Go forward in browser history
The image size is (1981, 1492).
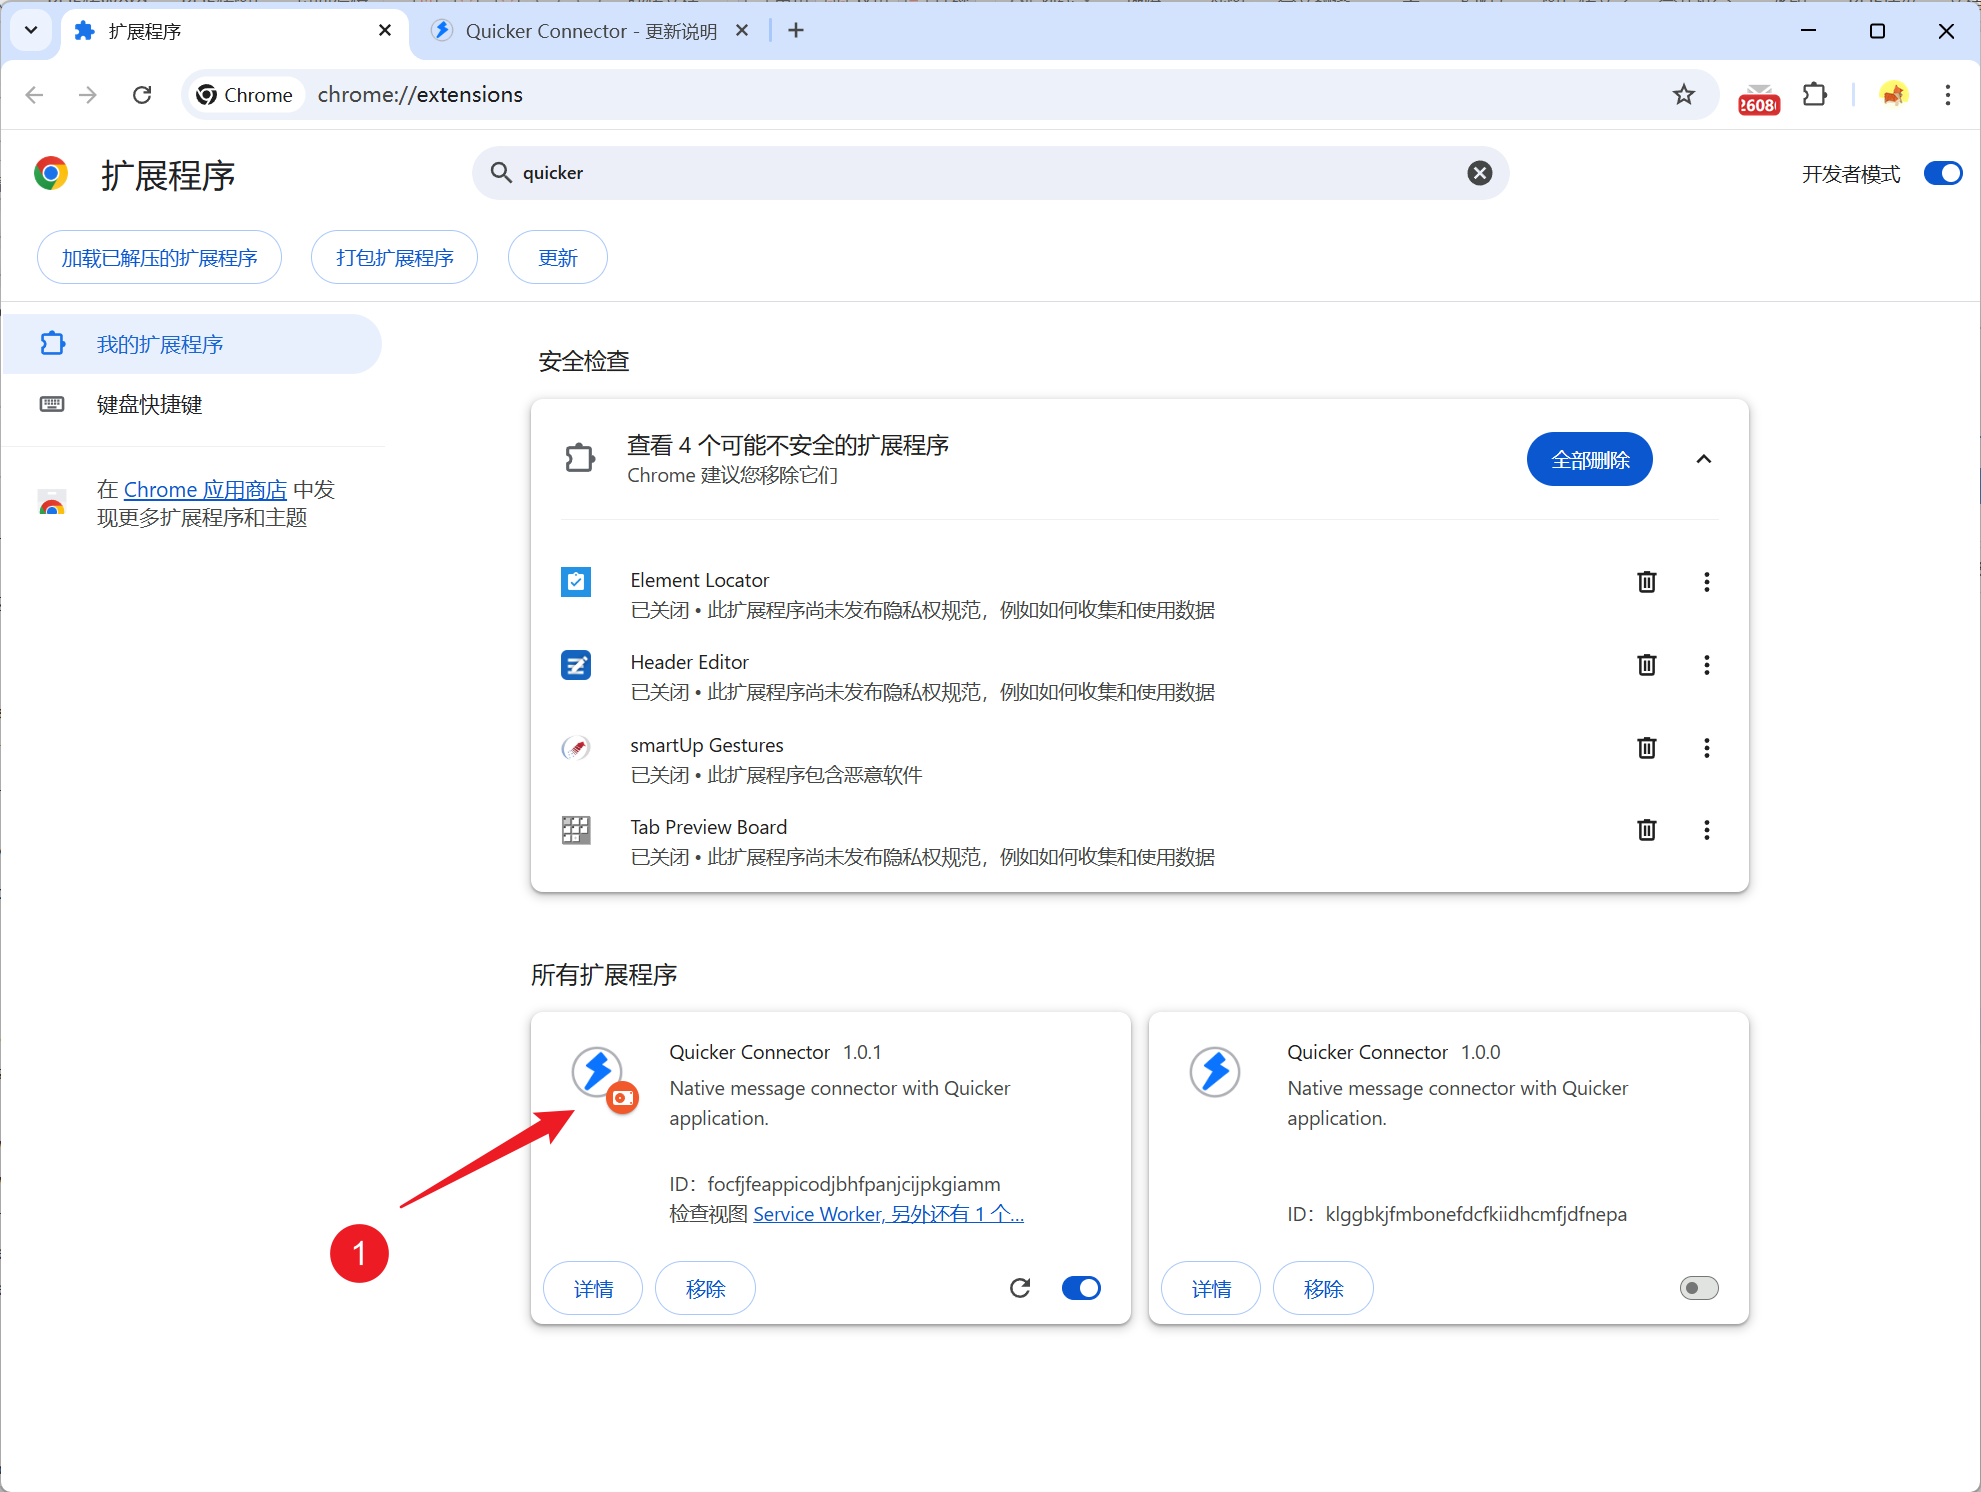coord(88,95)
